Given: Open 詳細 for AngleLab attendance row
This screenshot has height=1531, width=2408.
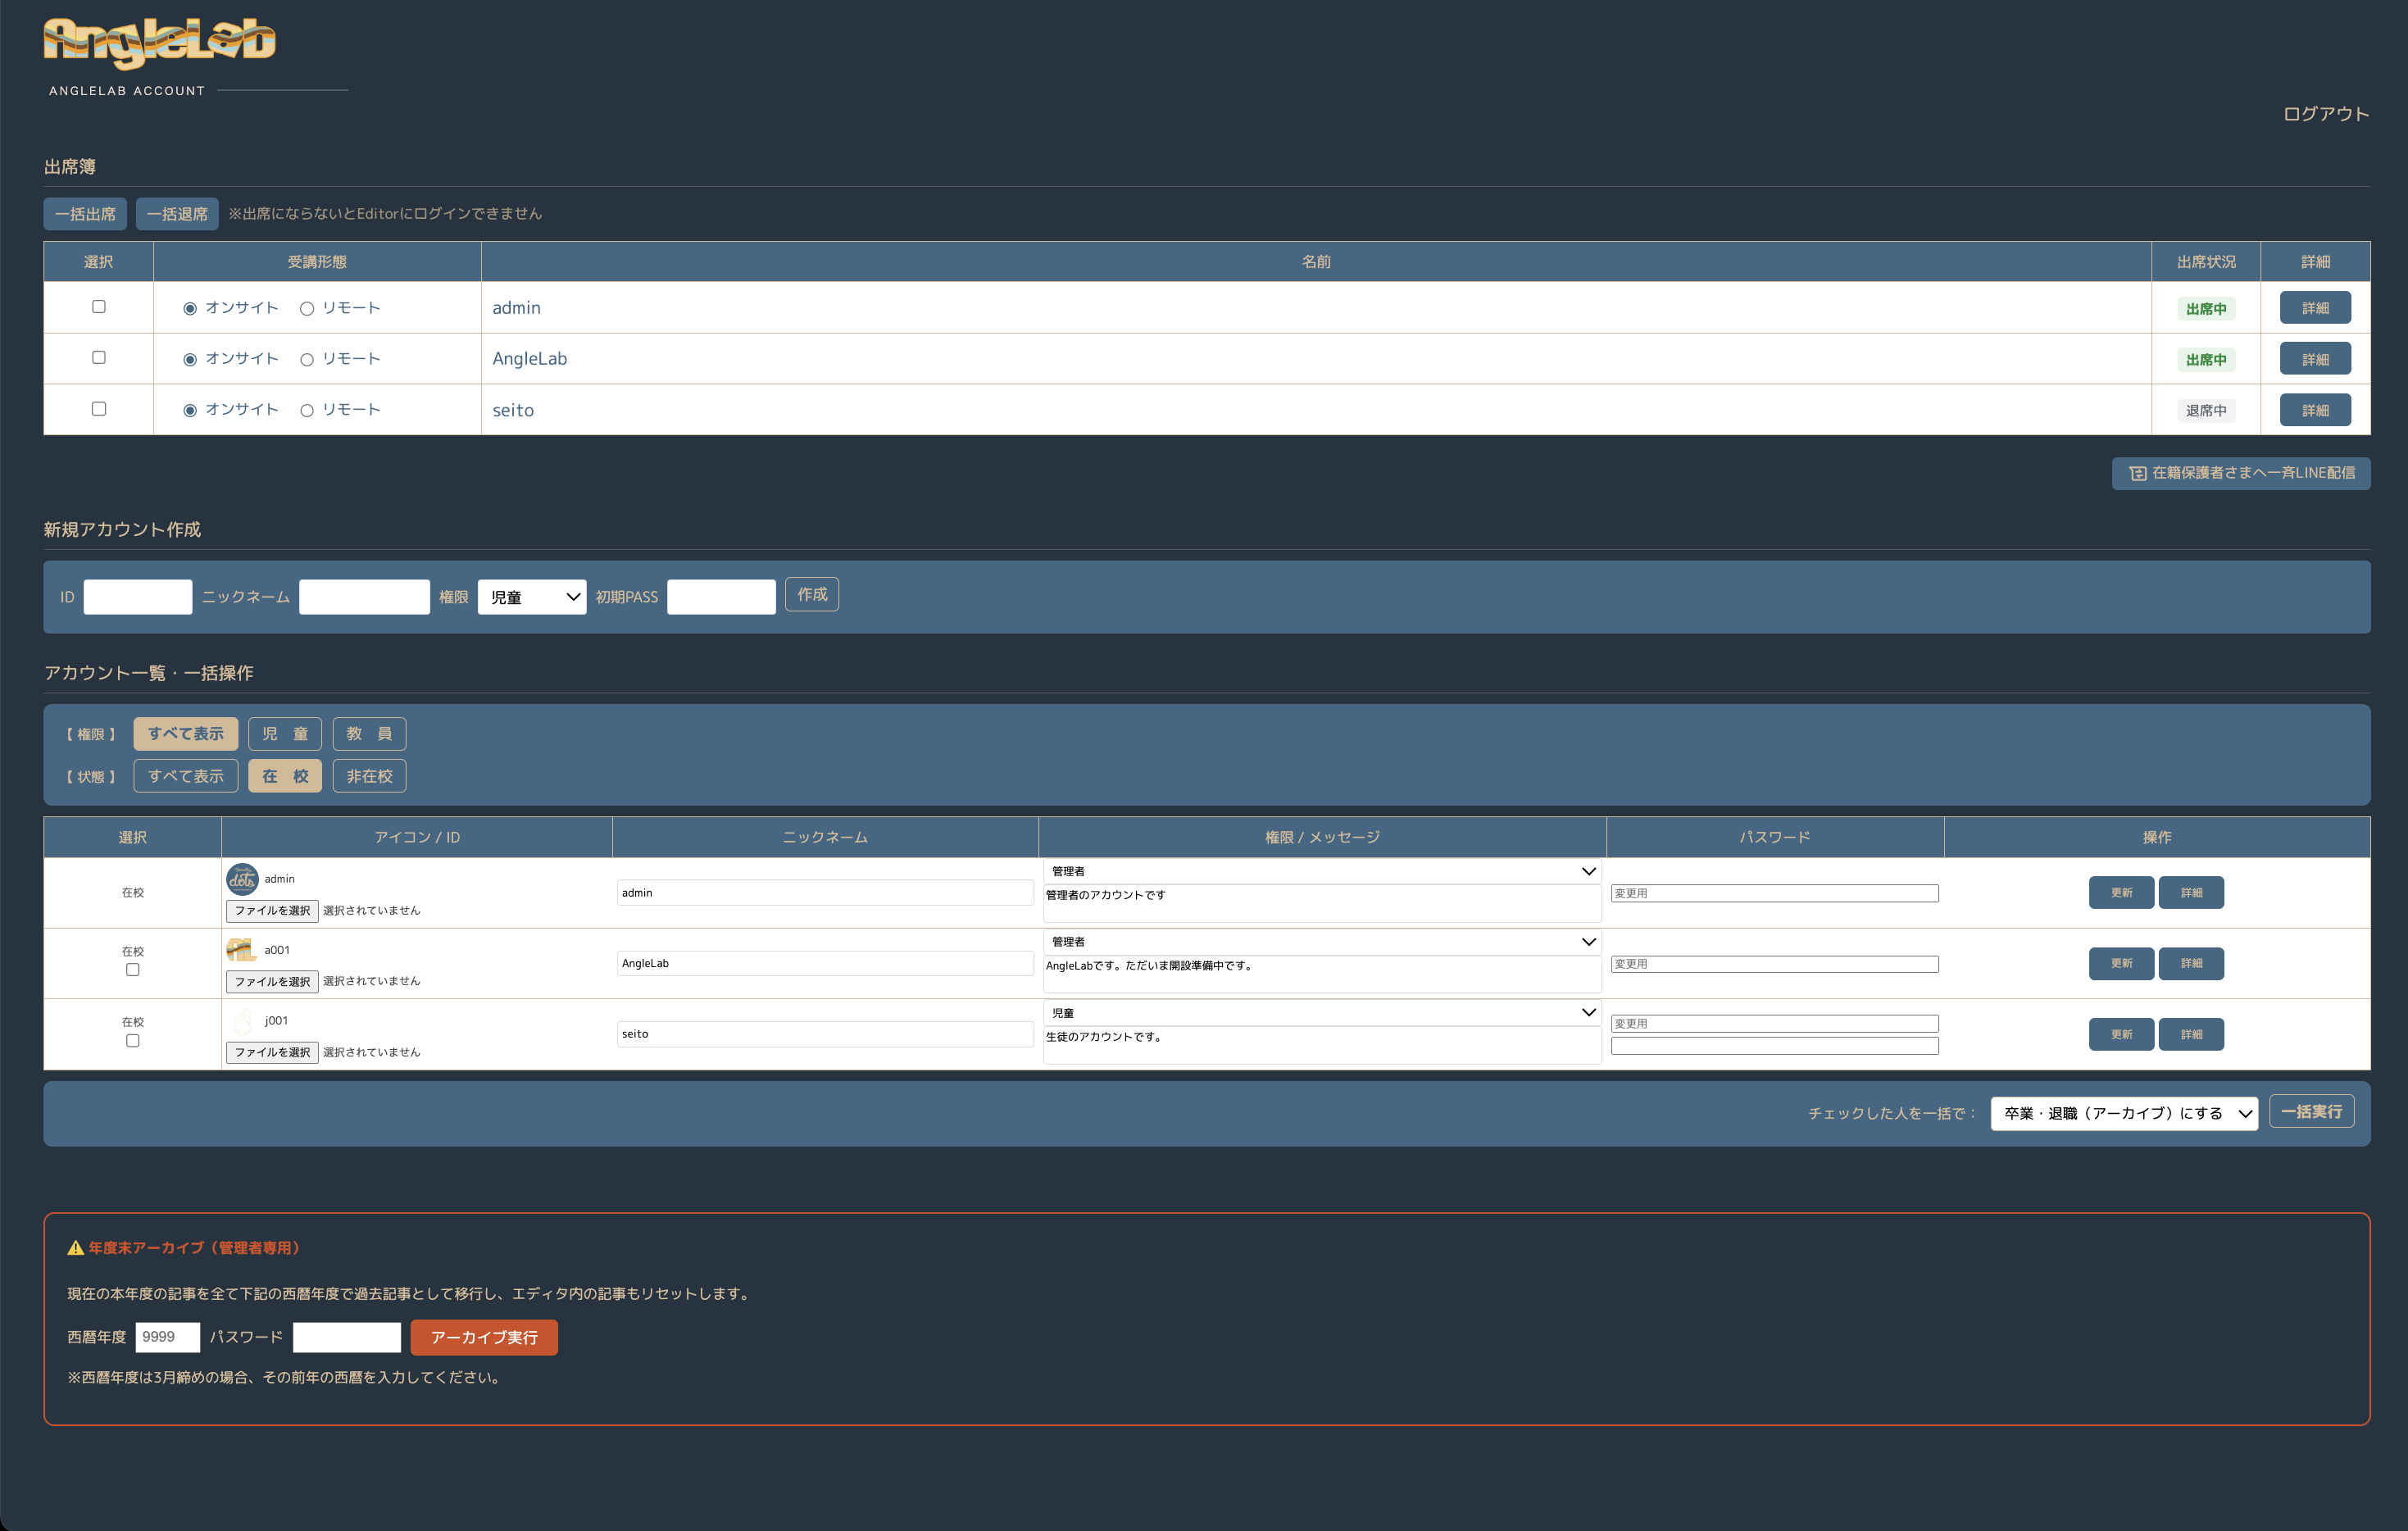Looking at the screenshot, I should point(2315,359).
